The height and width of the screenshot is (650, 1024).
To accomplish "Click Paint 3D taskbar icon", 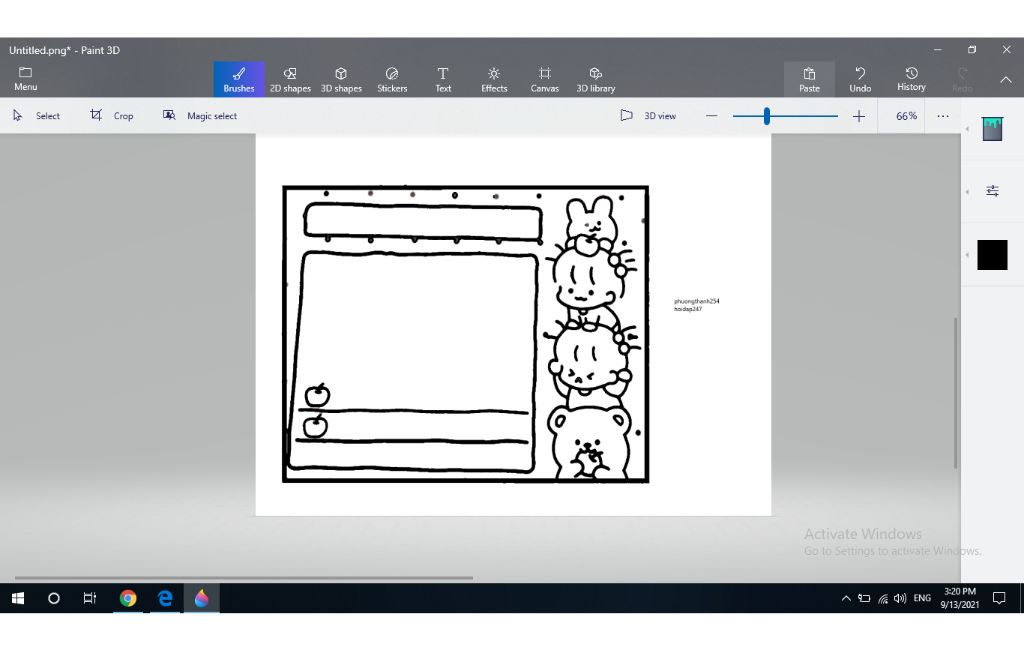I will pos(201,598).
